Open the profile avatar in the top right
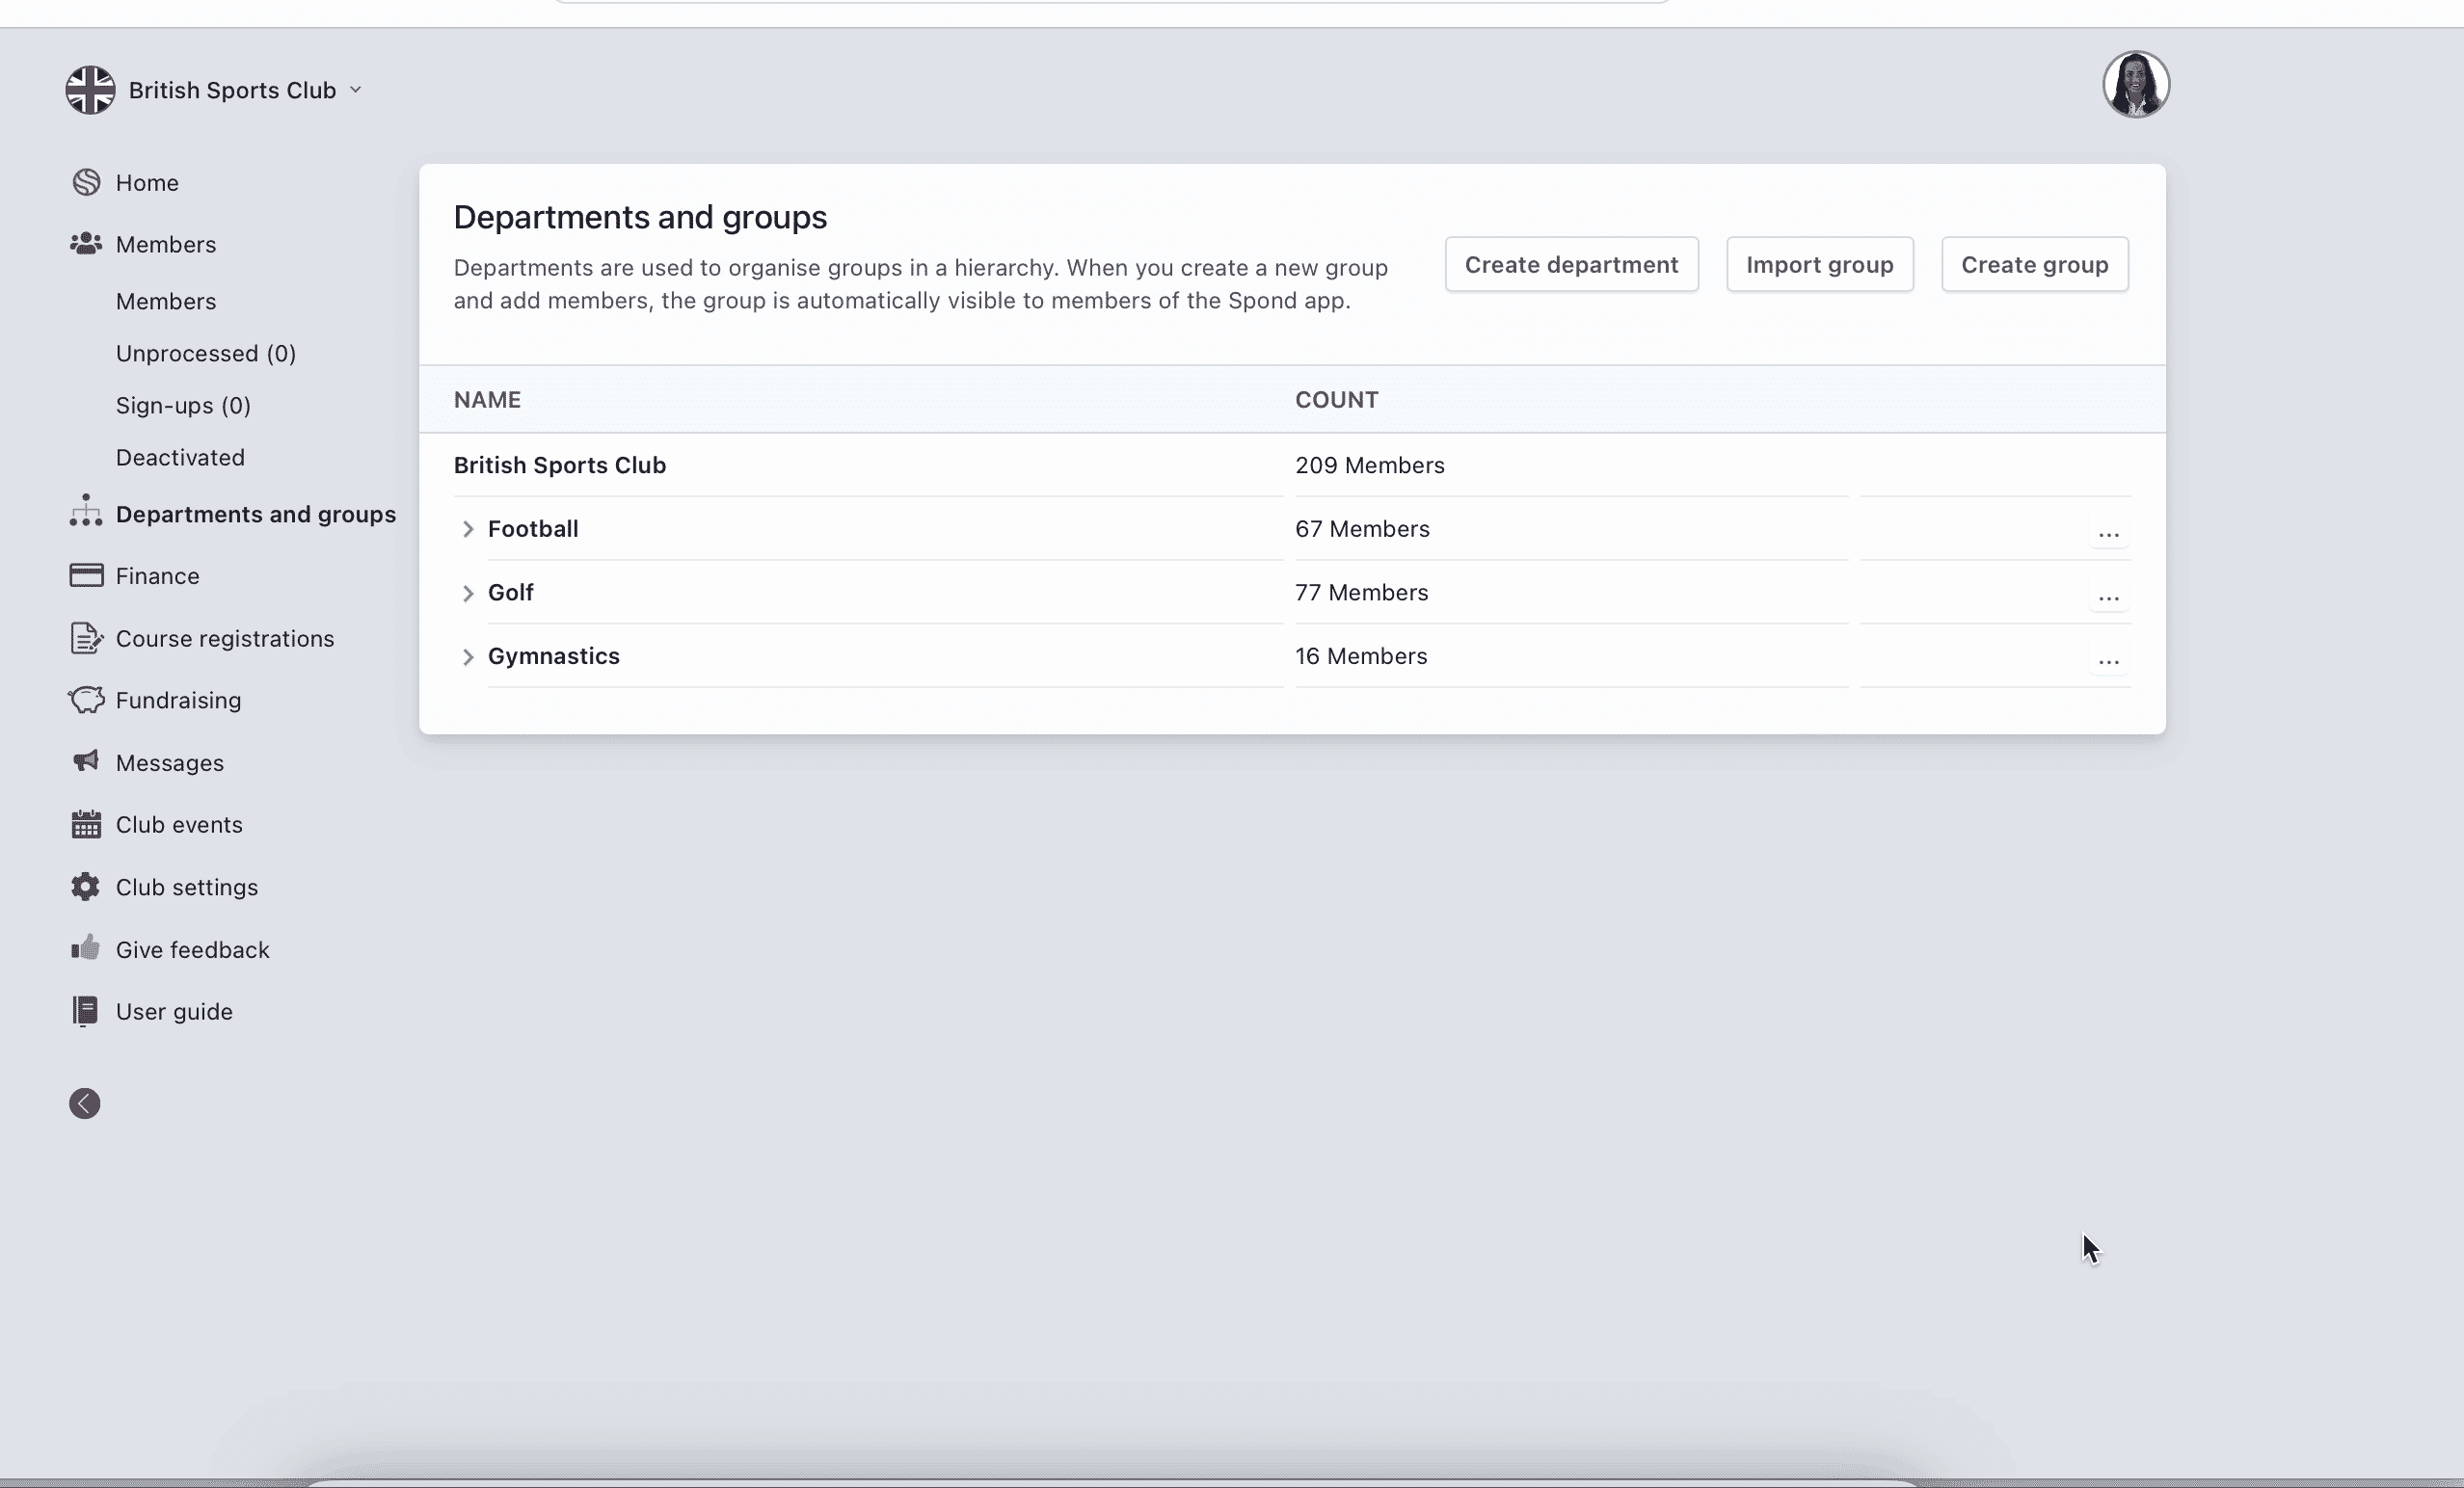The image size is (2464, 1488). 2136,84
